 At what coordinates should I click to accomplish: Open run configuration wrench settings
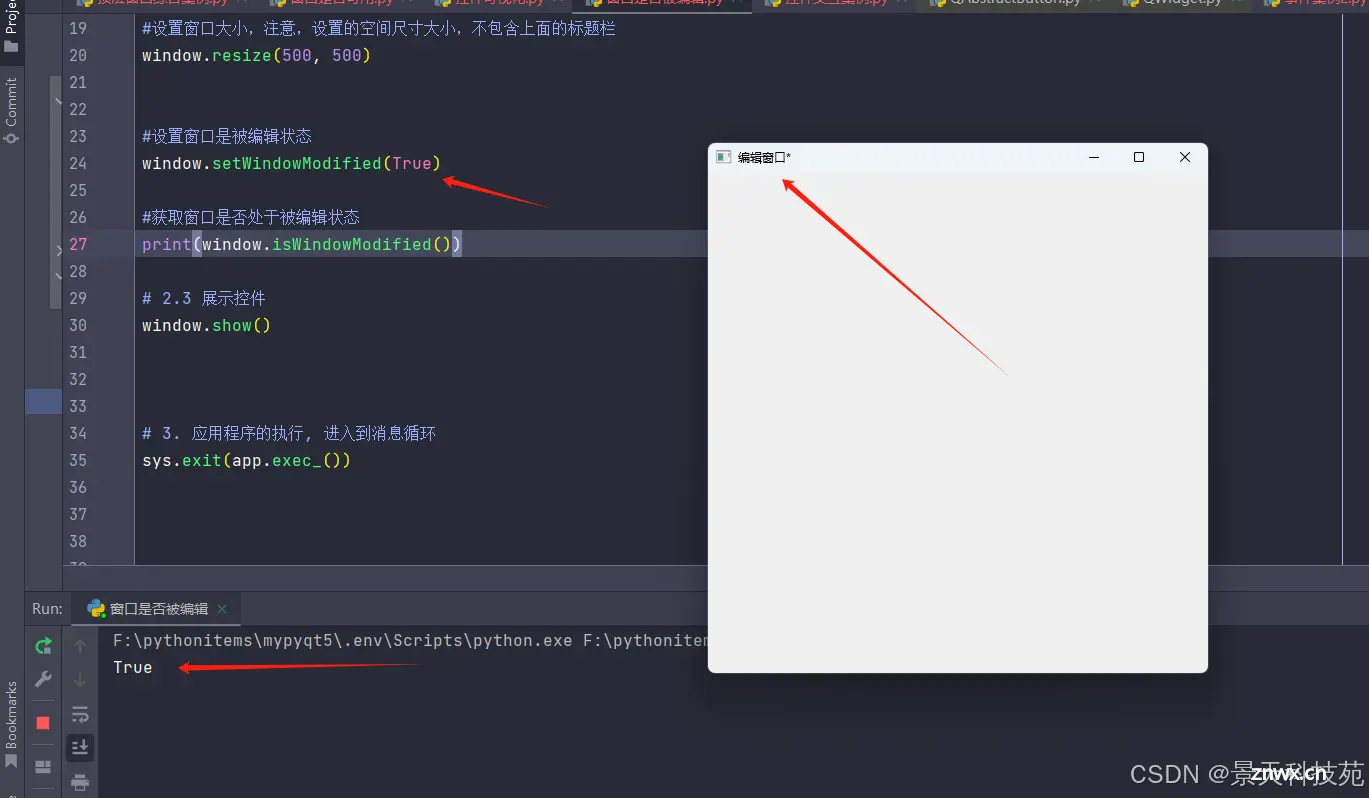(43, 679)
